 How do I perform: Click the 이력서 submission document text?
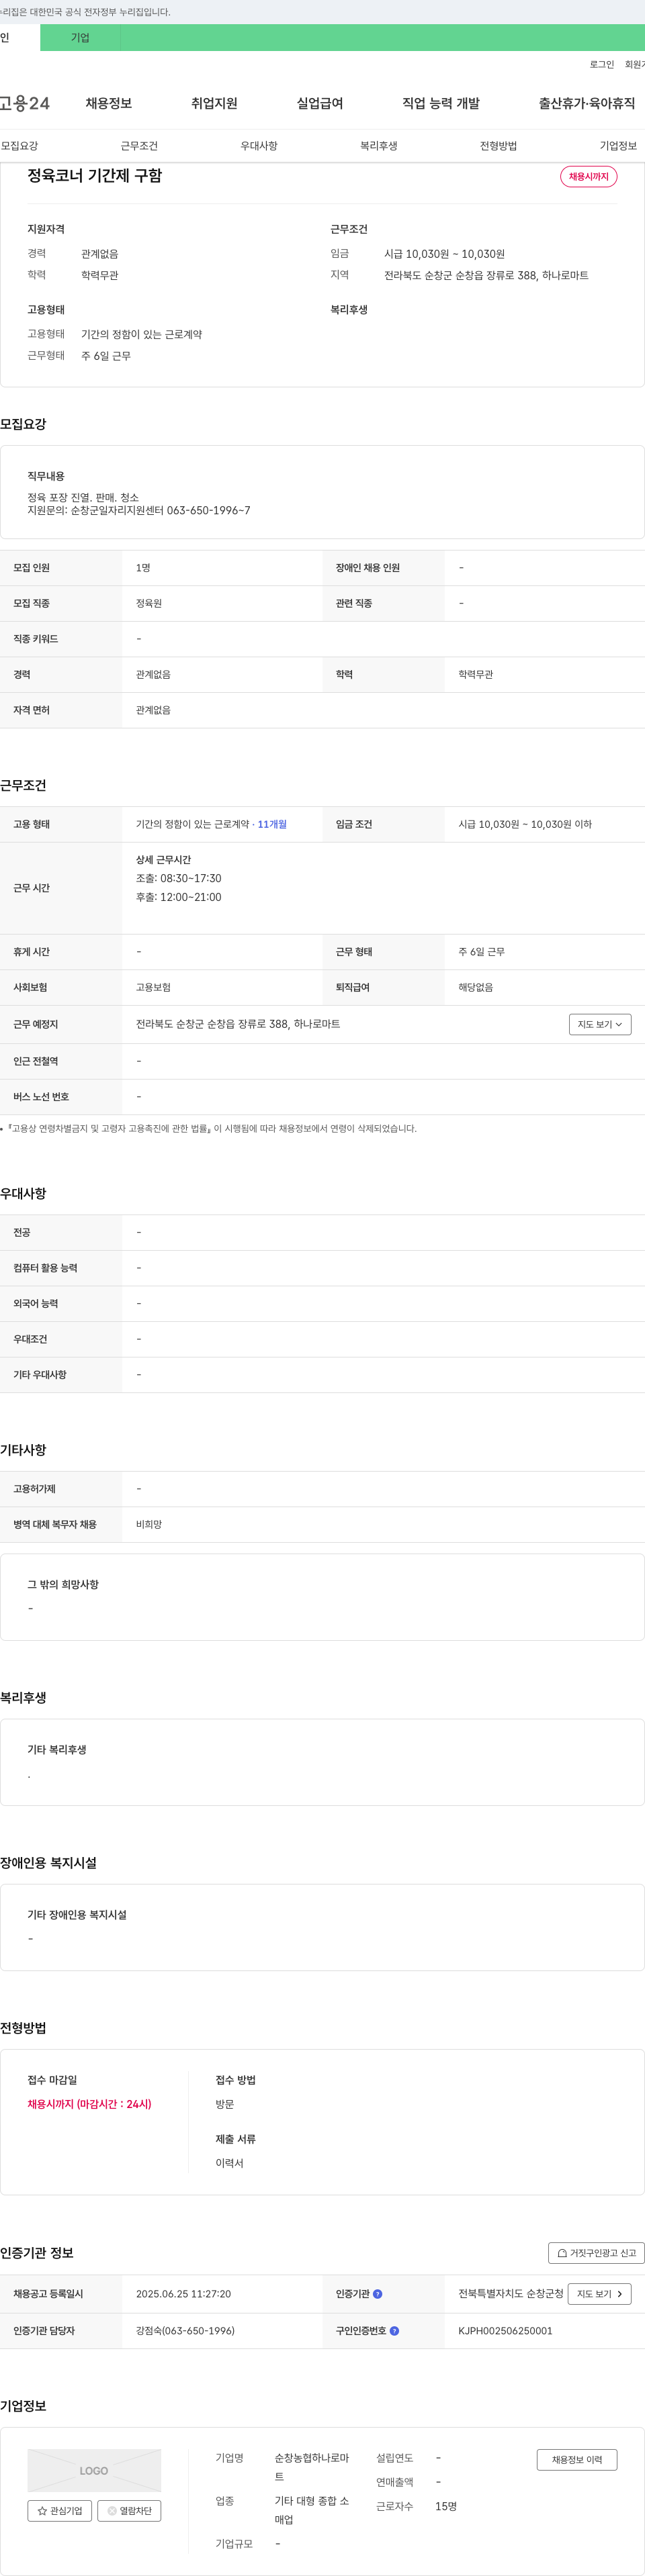point(230,2163)
